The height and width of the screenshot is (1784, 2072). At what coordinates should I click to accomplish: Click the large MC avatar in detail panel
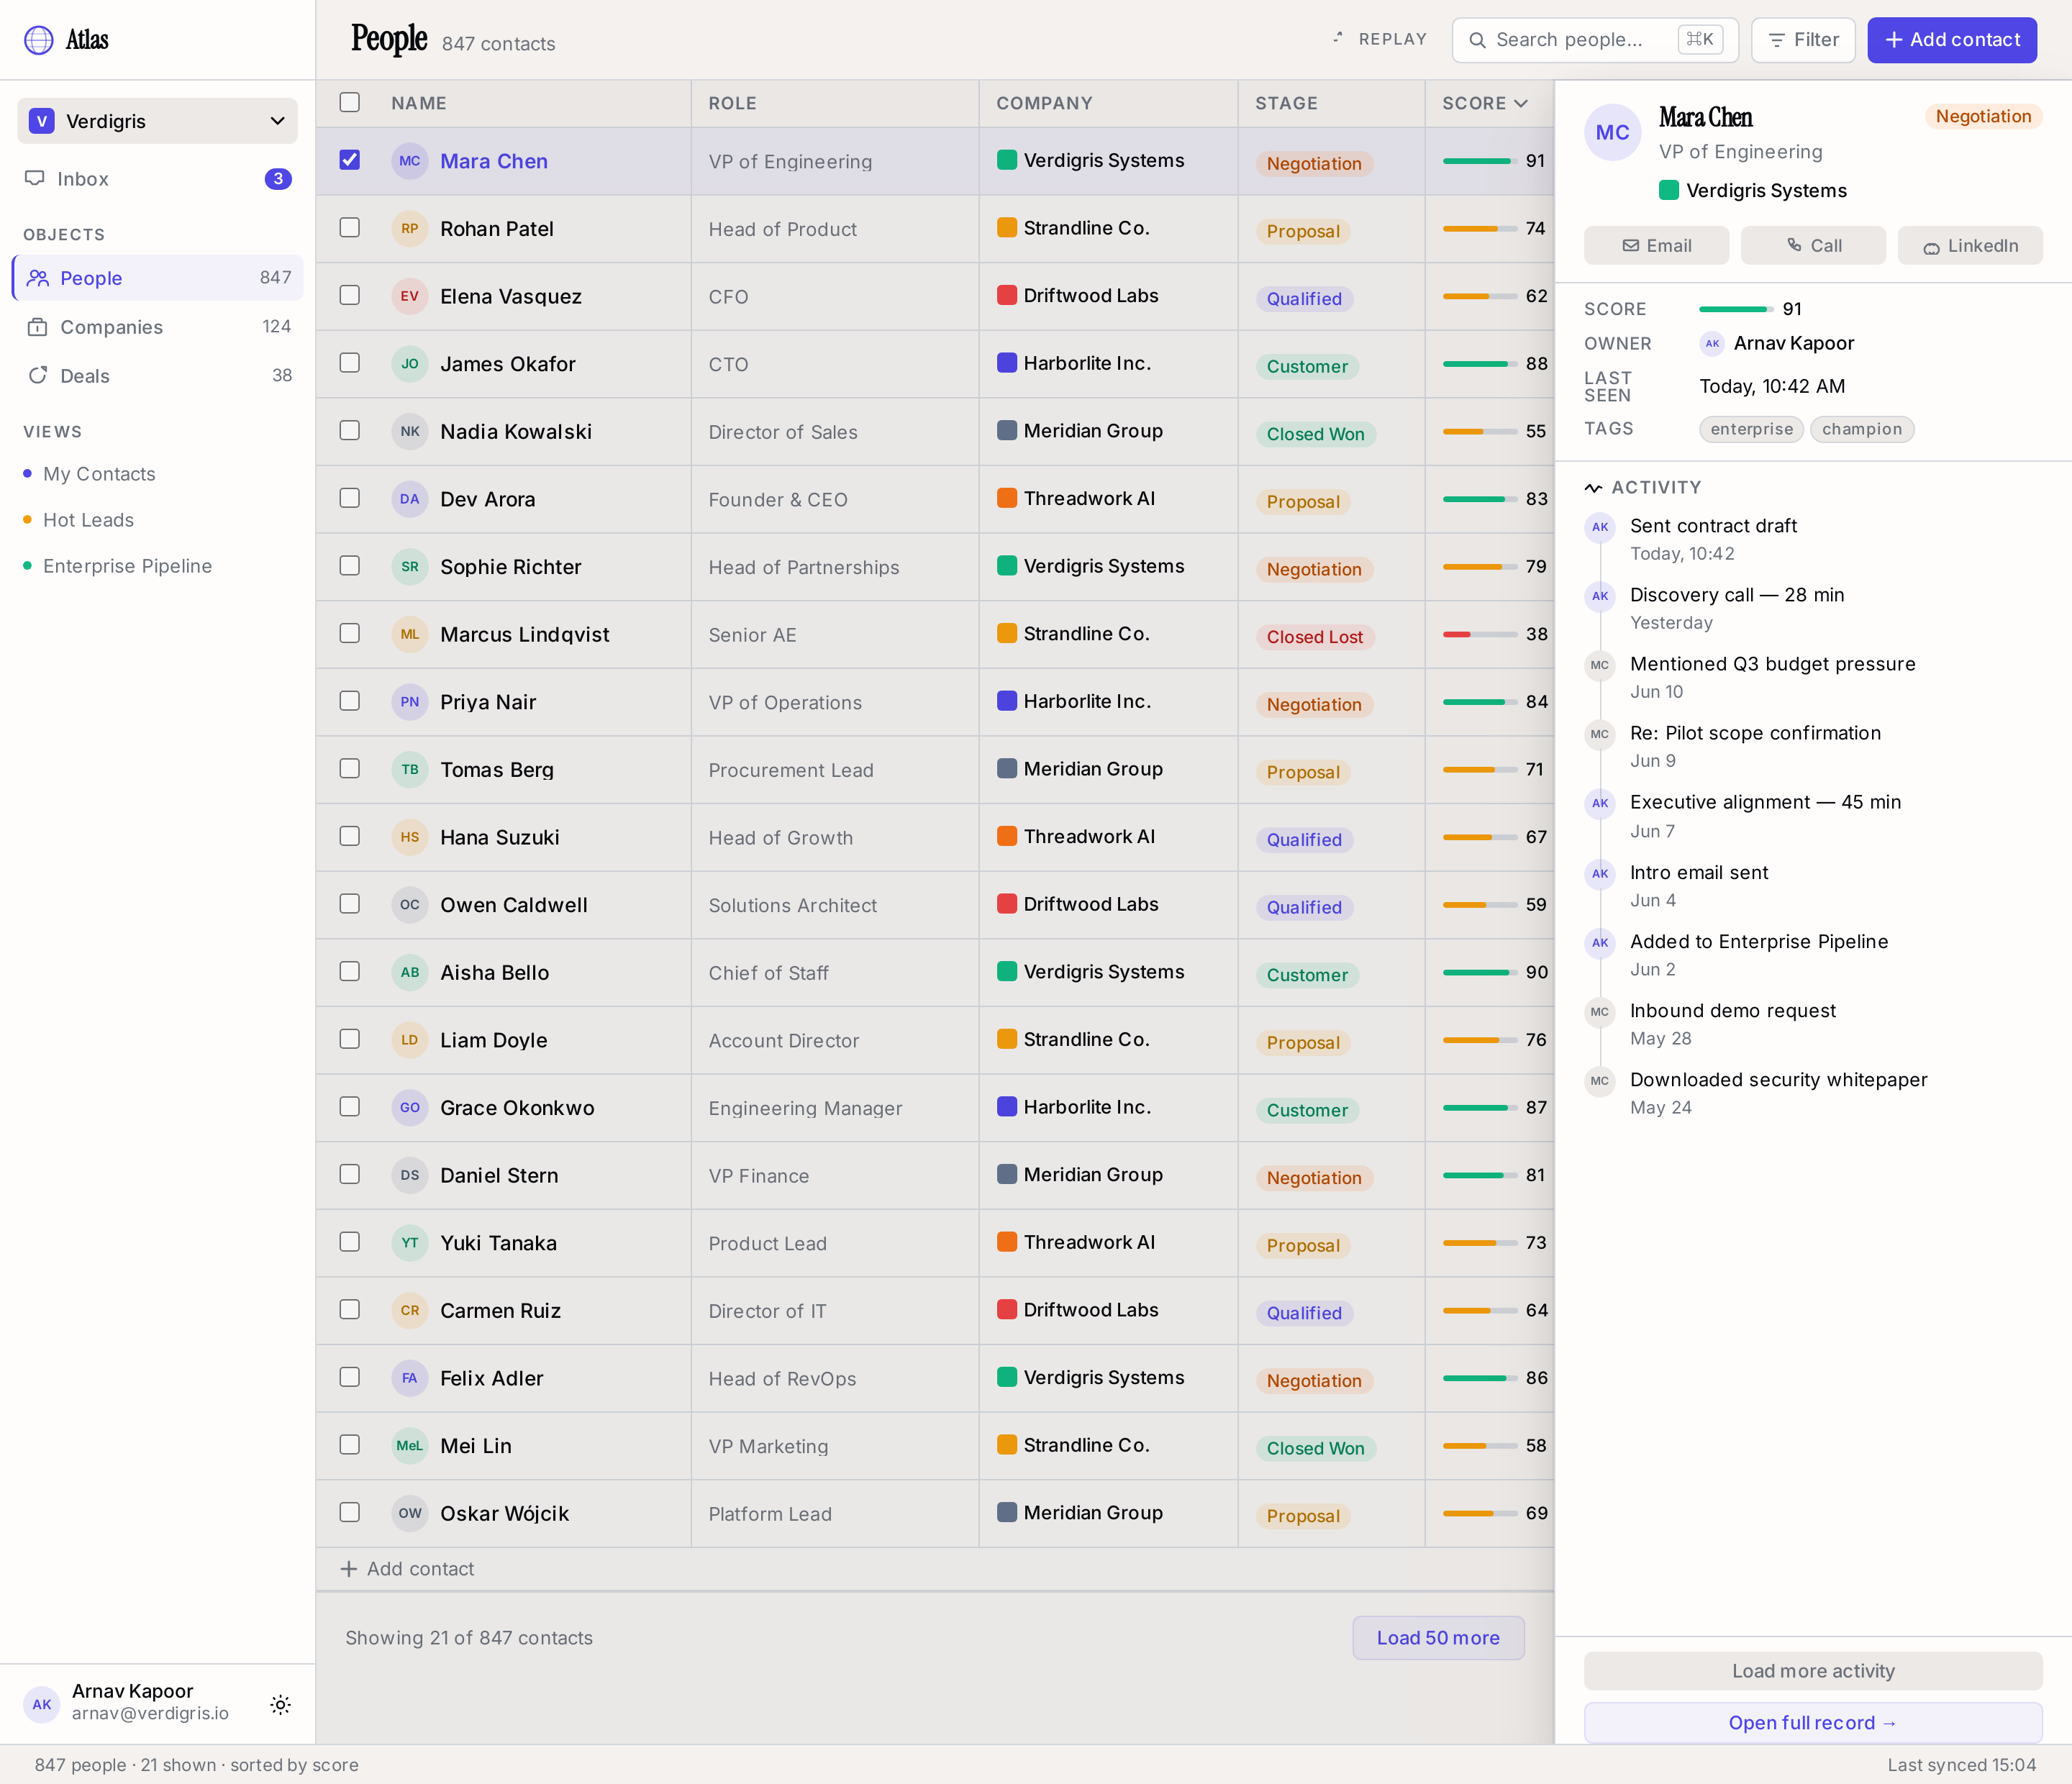click(x=1612, y=132)
